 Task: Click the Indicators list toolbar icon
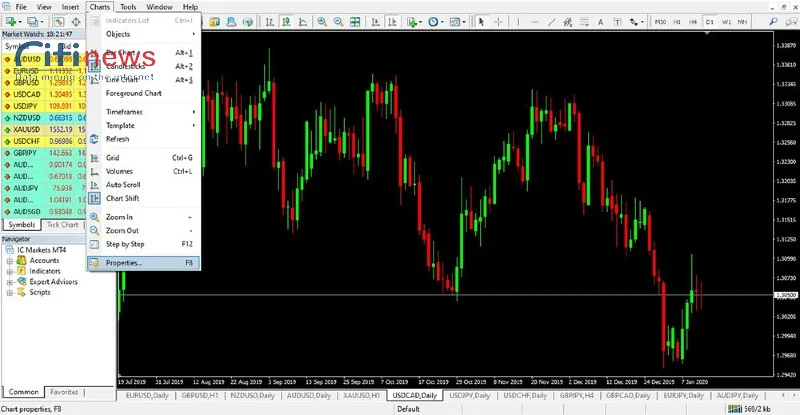click(x=412, y=21)
